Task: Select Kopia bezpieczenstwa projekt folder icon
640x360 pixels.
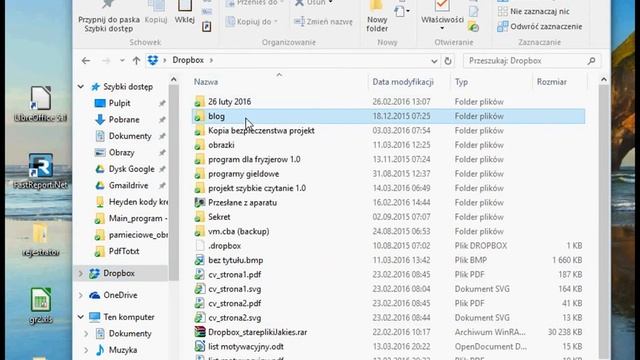Action: tap(199, 131)
